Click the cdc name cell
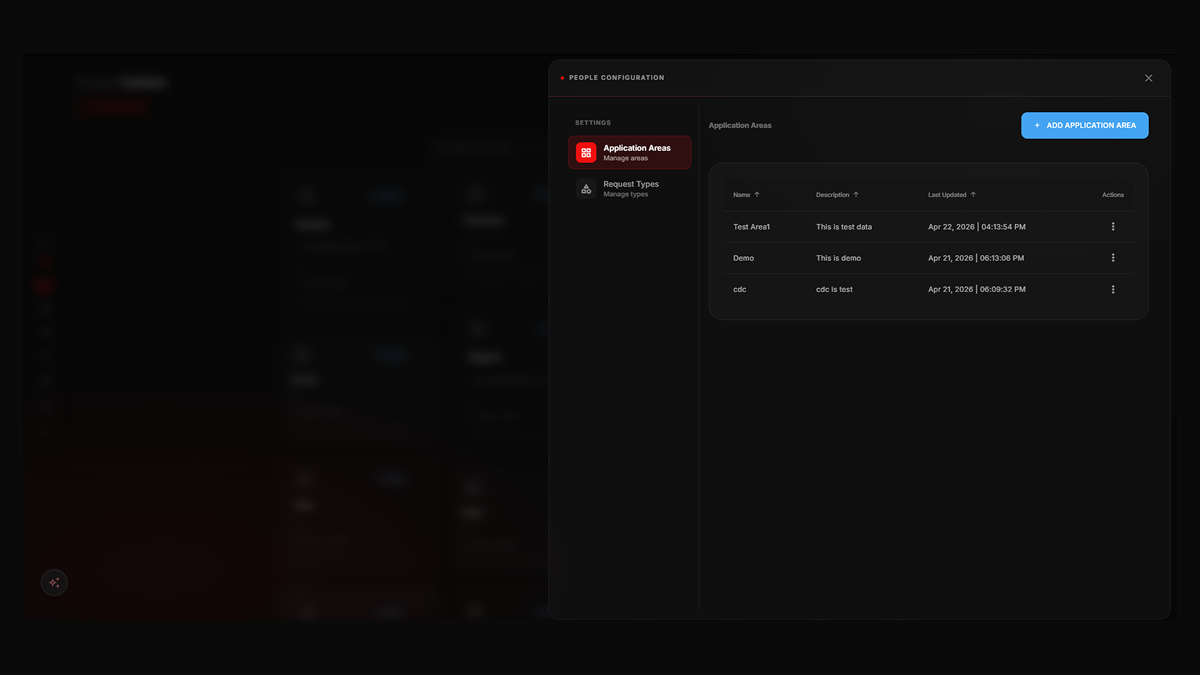 pyautogui.click(x=740, y=289)
